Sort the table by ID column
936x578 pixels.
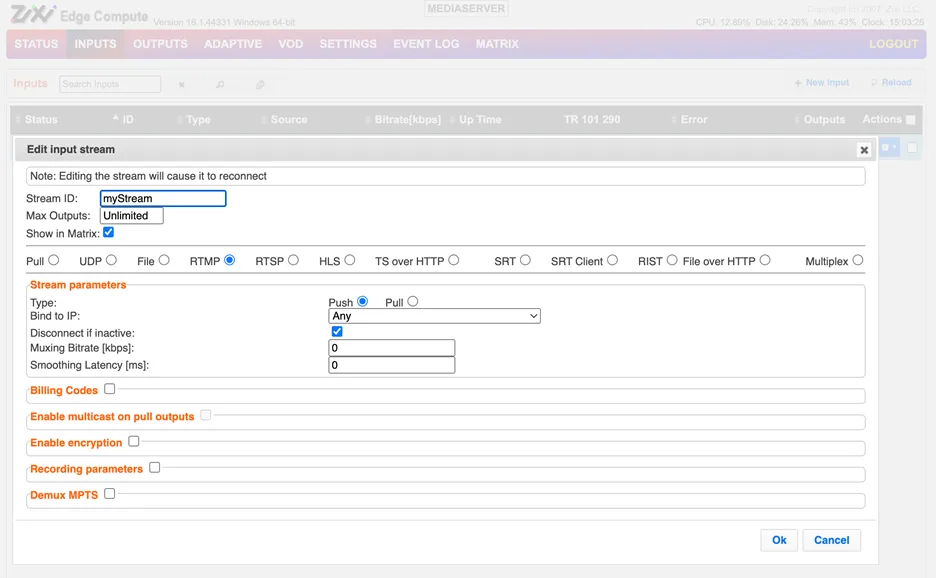point(128,119)
